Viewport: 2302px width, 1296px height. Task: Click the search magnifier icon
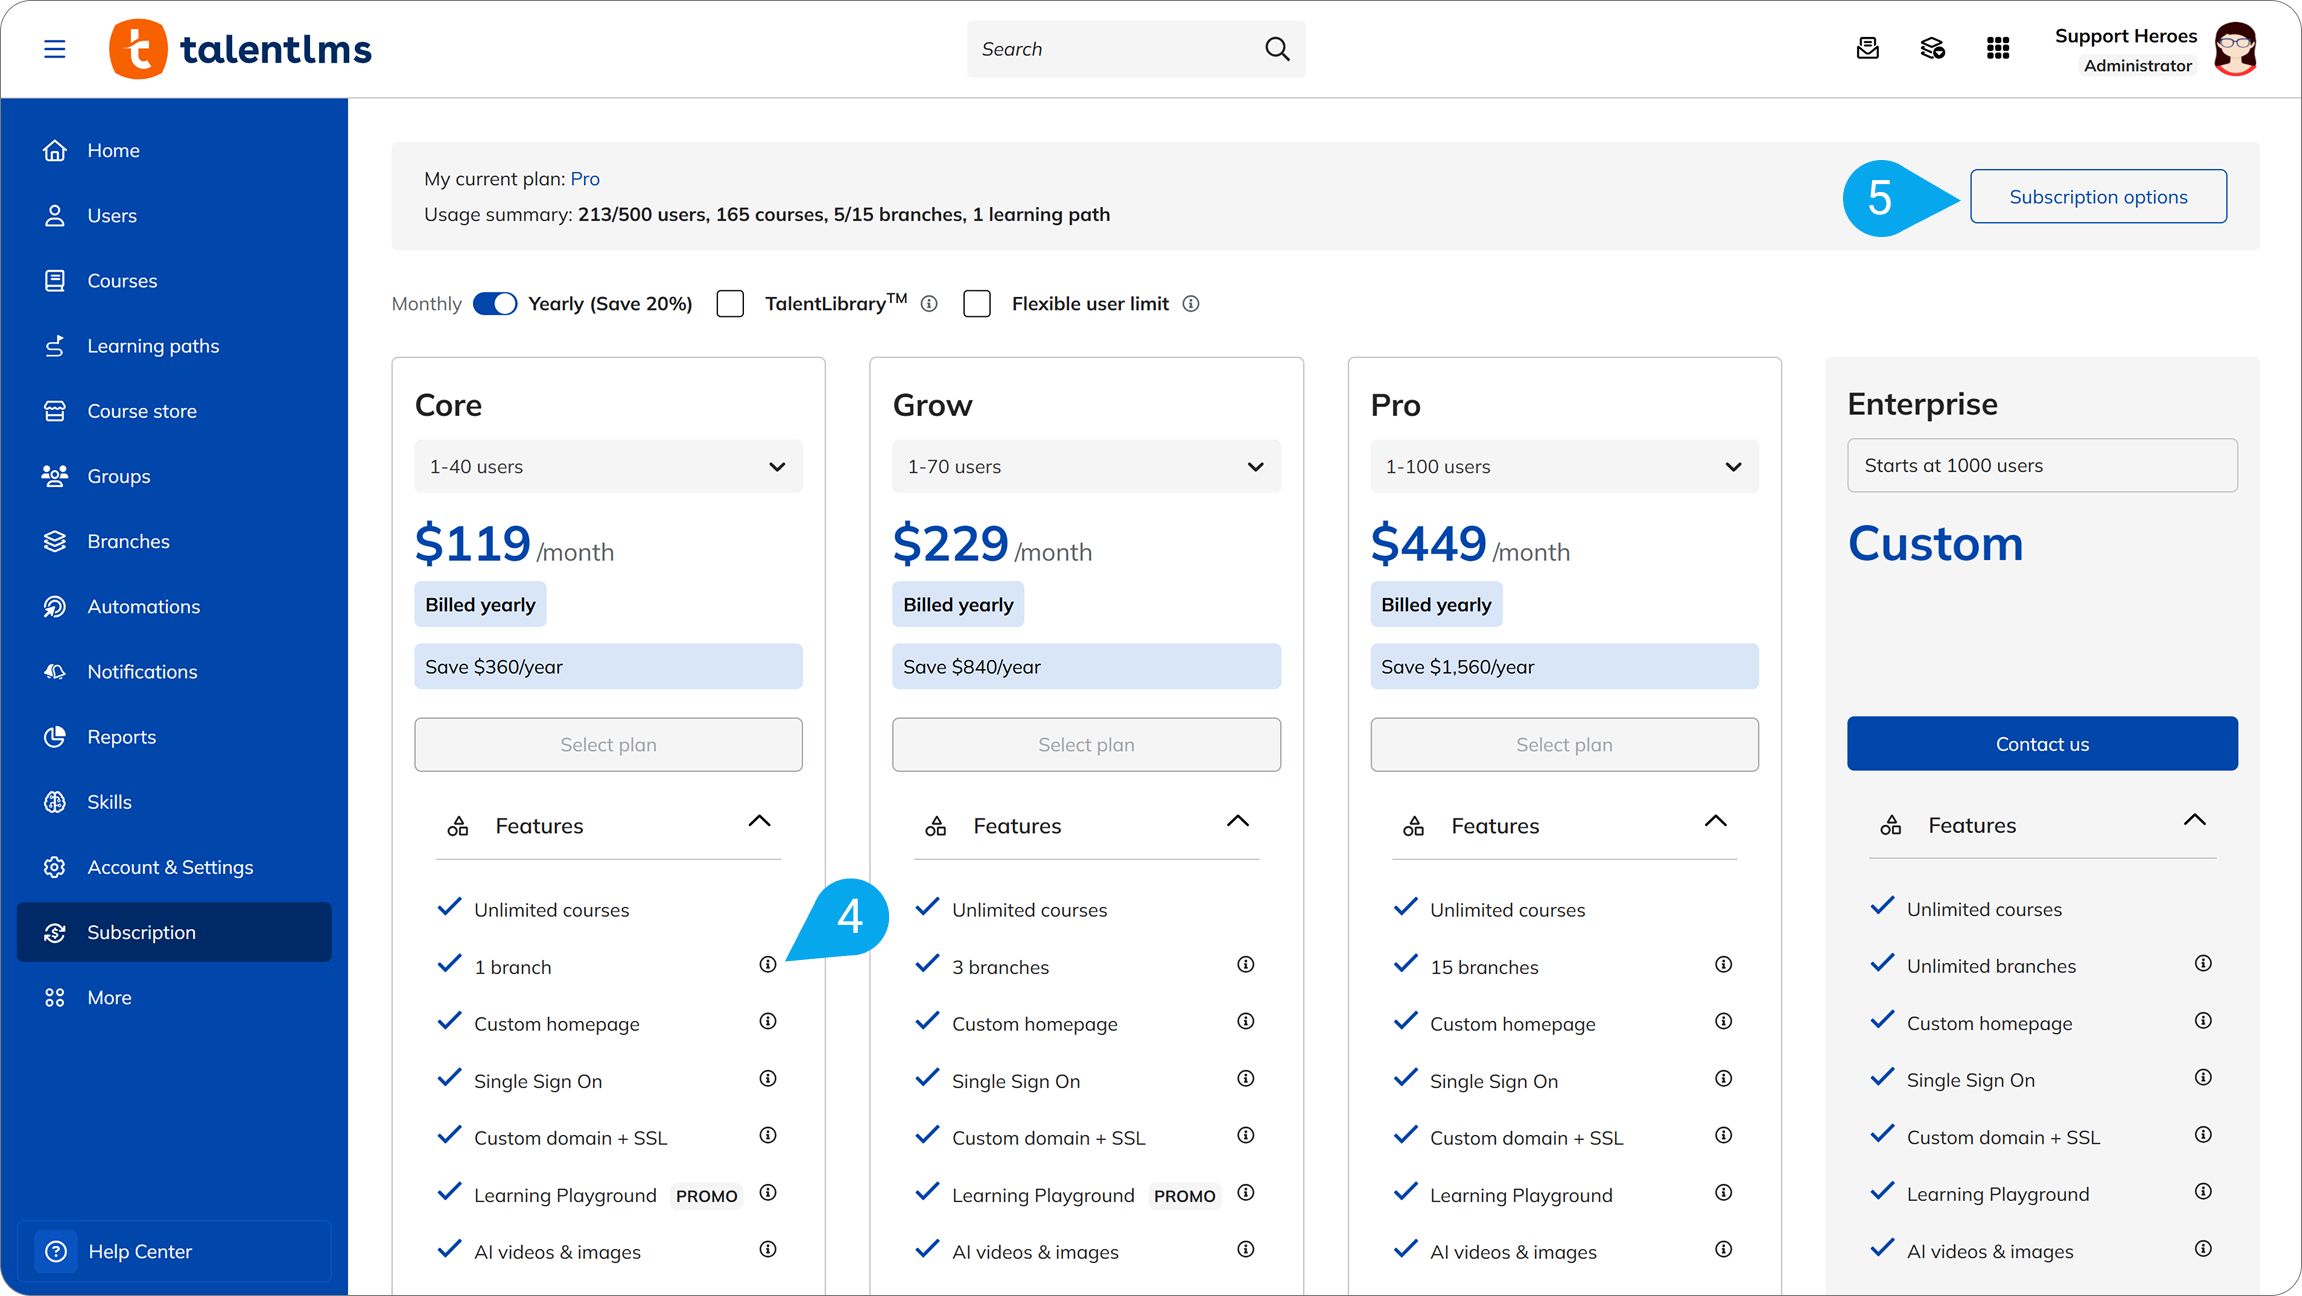point(1277,49)
